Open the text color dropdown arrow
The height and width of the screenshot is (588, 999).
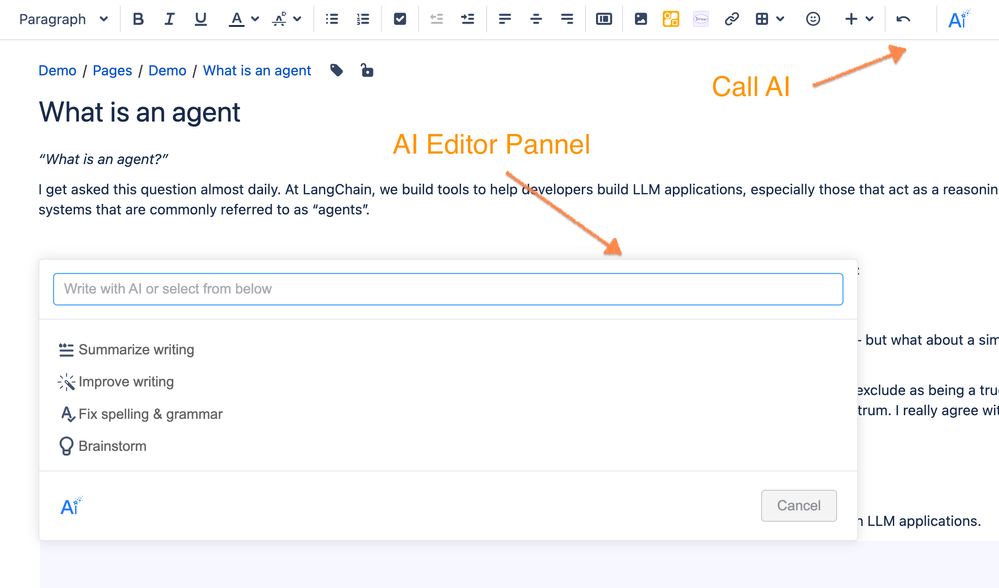(255, 19)
